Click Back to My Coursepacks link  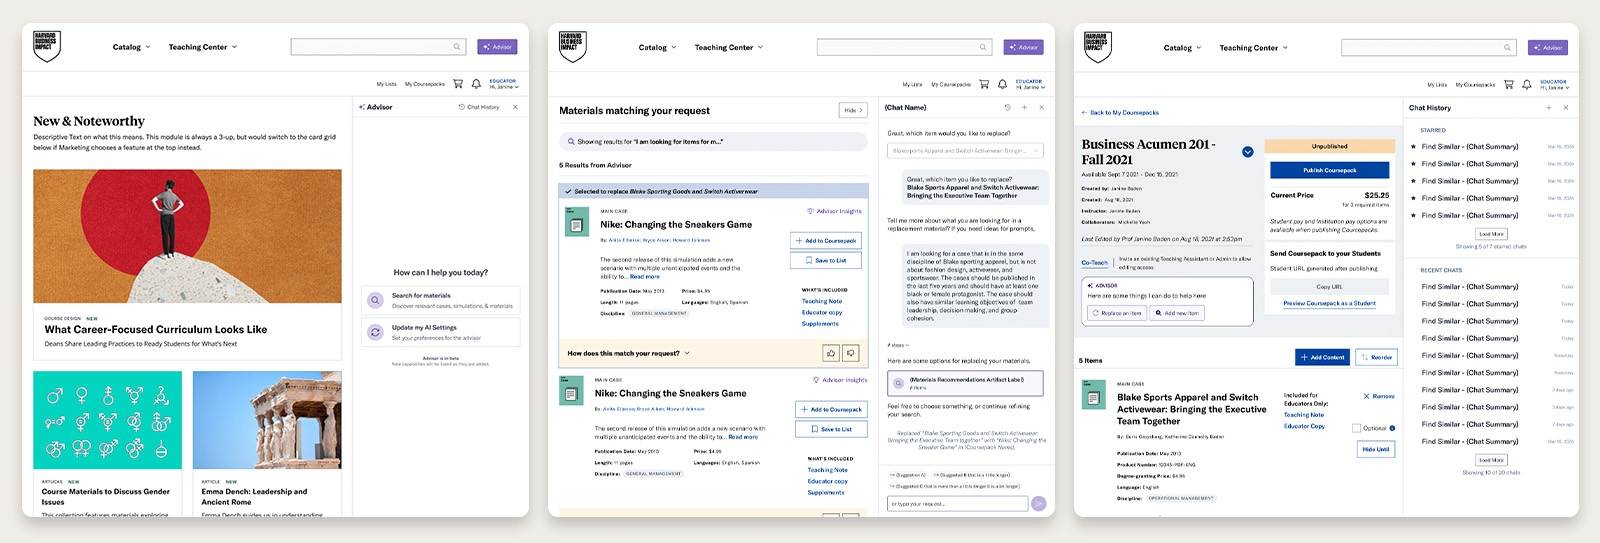tap(1120, 113)
